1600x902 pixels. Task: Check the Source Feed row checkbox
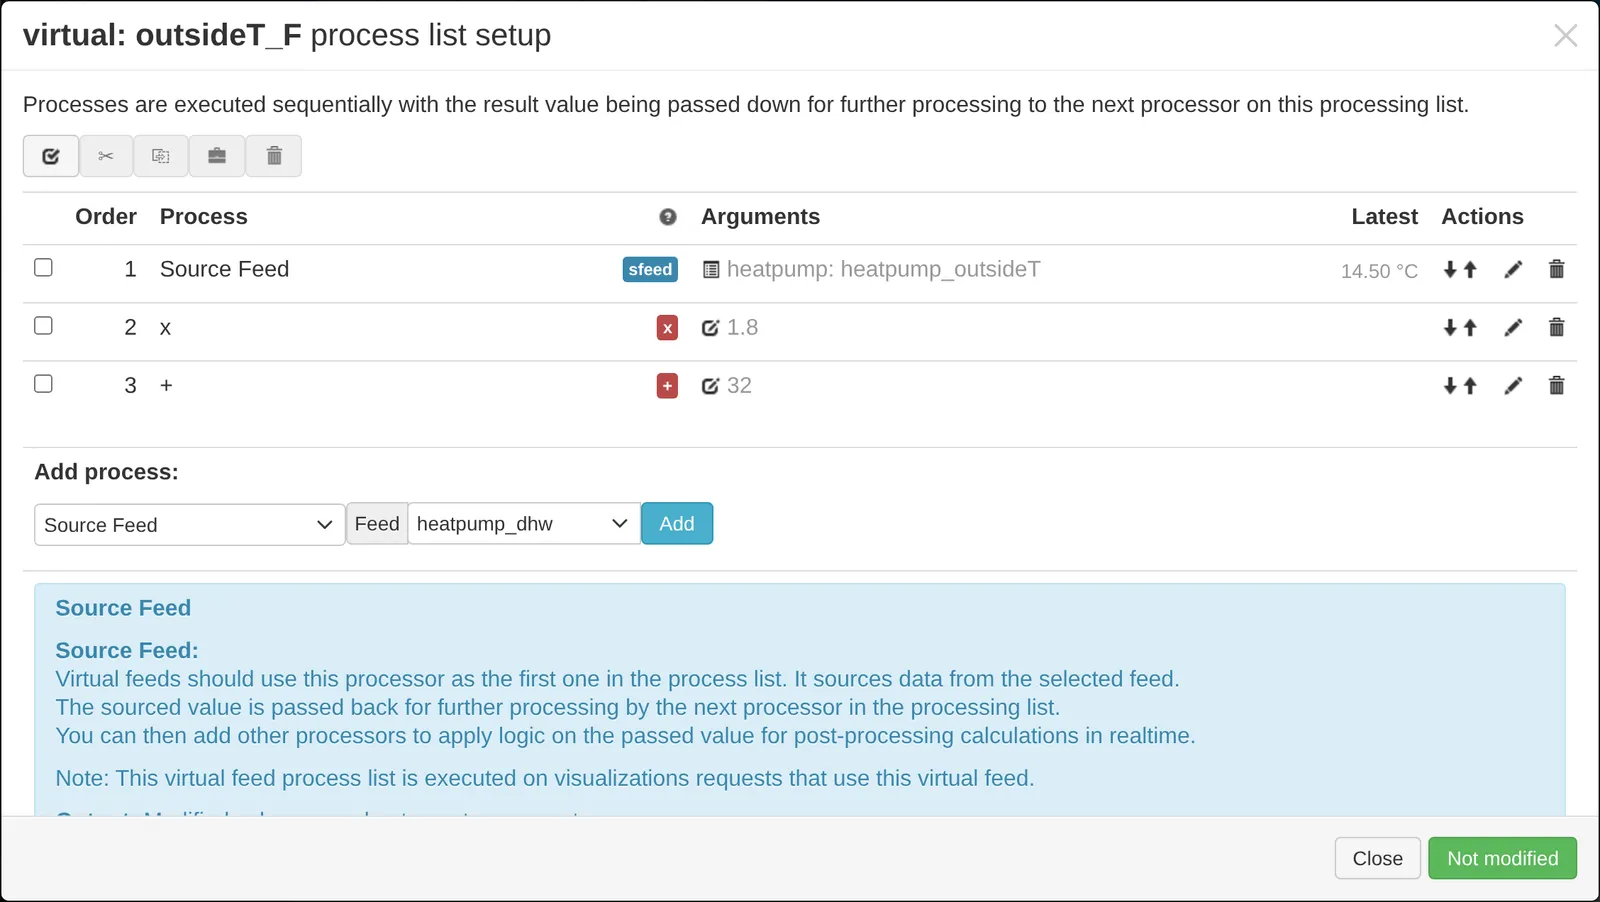point(43,267)
